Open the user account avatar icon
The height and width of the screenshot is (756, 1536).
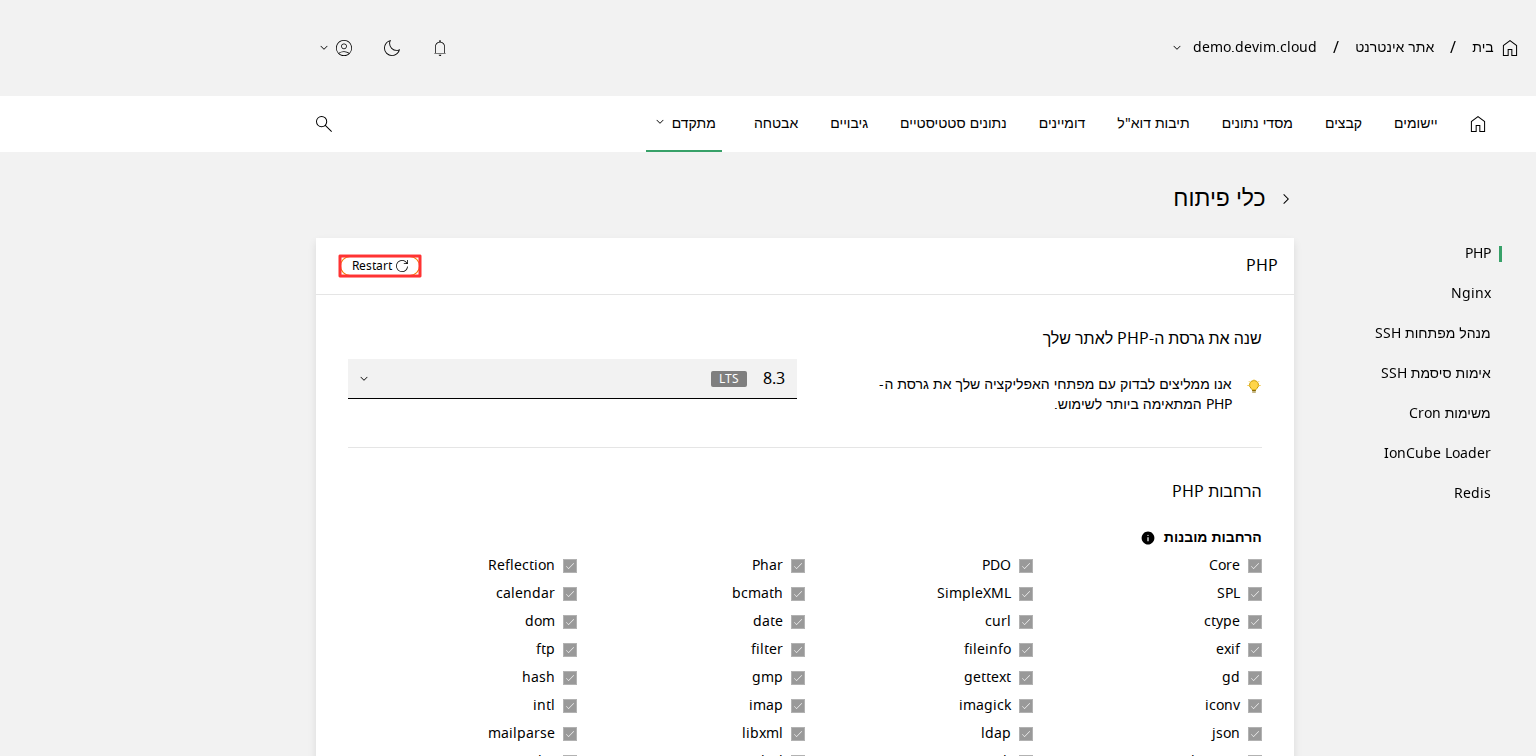pos(344,48)
